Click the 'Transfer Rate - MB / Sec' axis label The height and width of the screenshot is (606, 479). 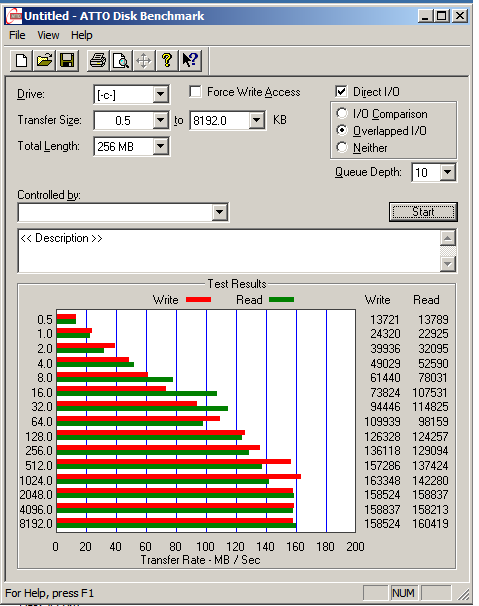[x=200, y=560]
